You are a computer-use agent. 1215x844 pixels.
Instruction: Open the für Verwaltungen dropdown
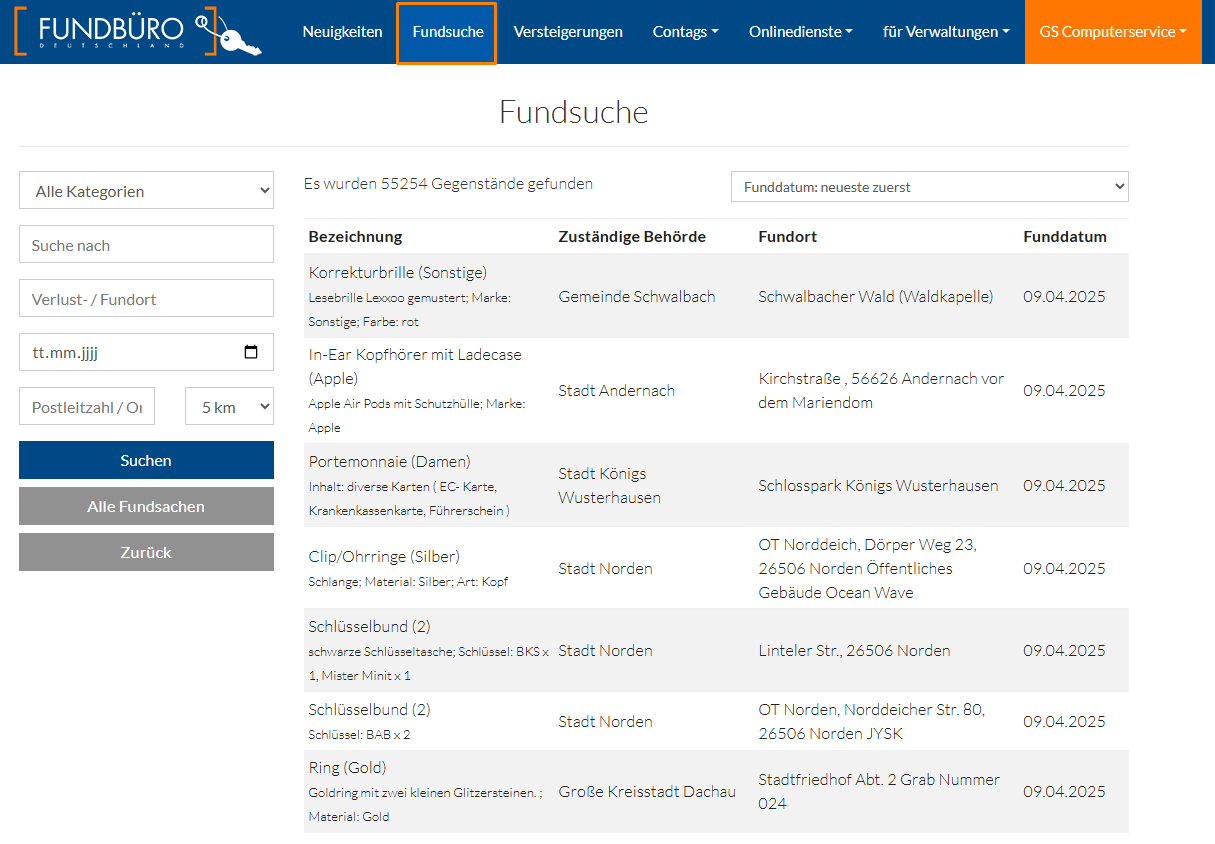click(x=946, y=32)
